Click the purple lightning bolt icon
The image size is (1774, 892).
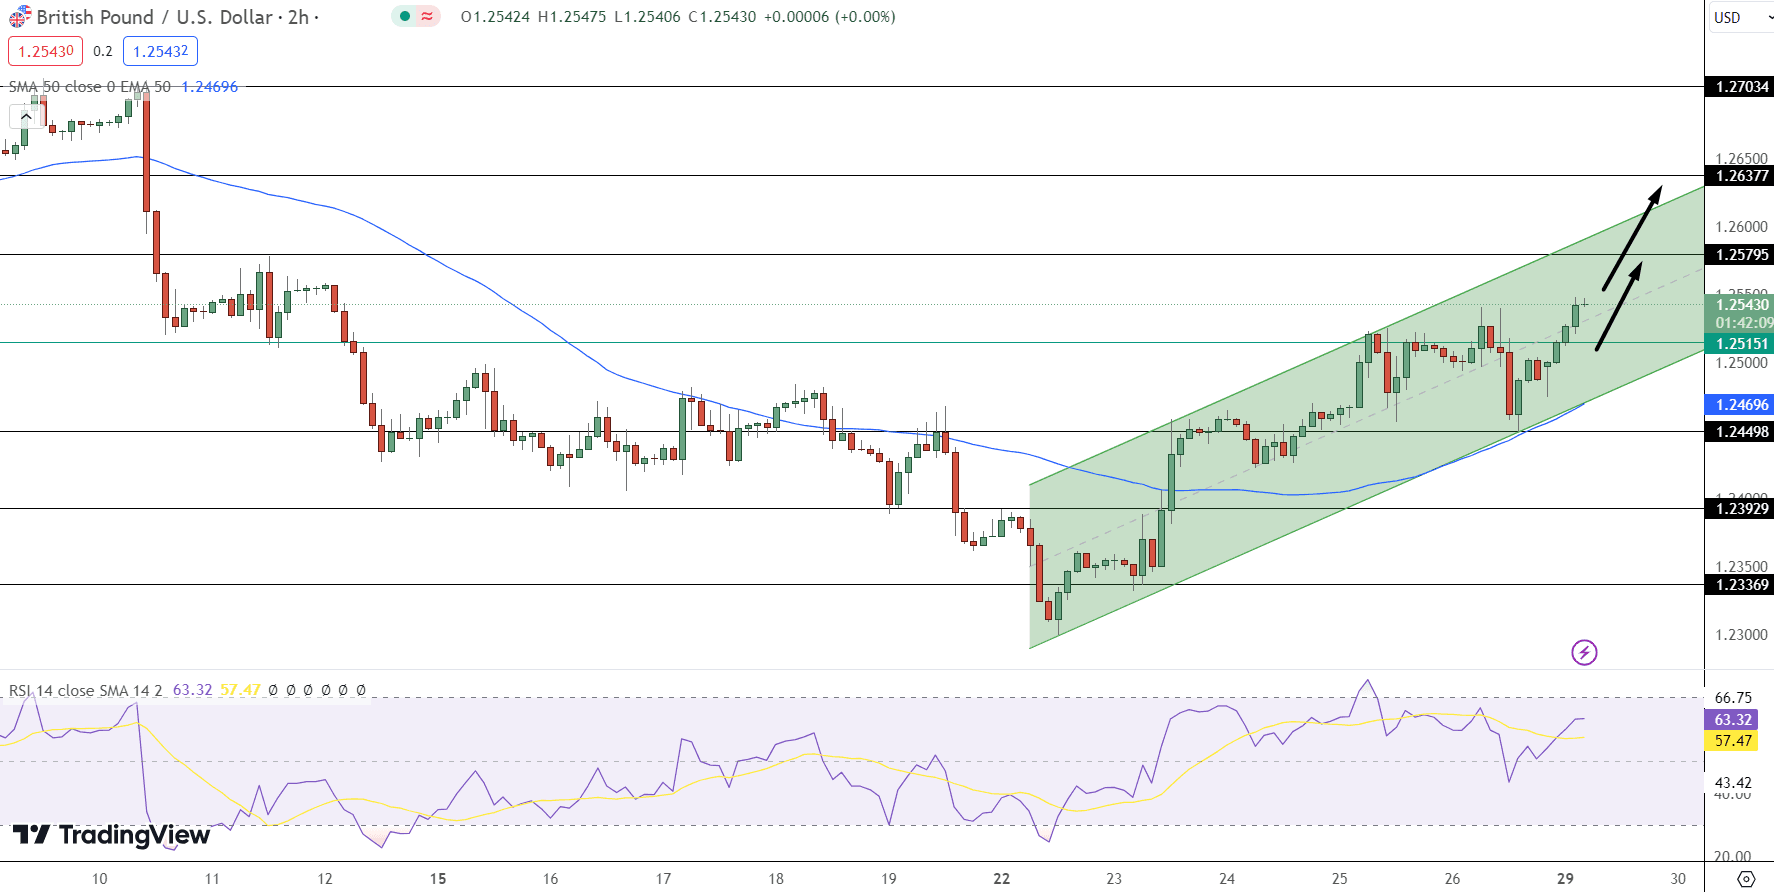point(1584,653)
